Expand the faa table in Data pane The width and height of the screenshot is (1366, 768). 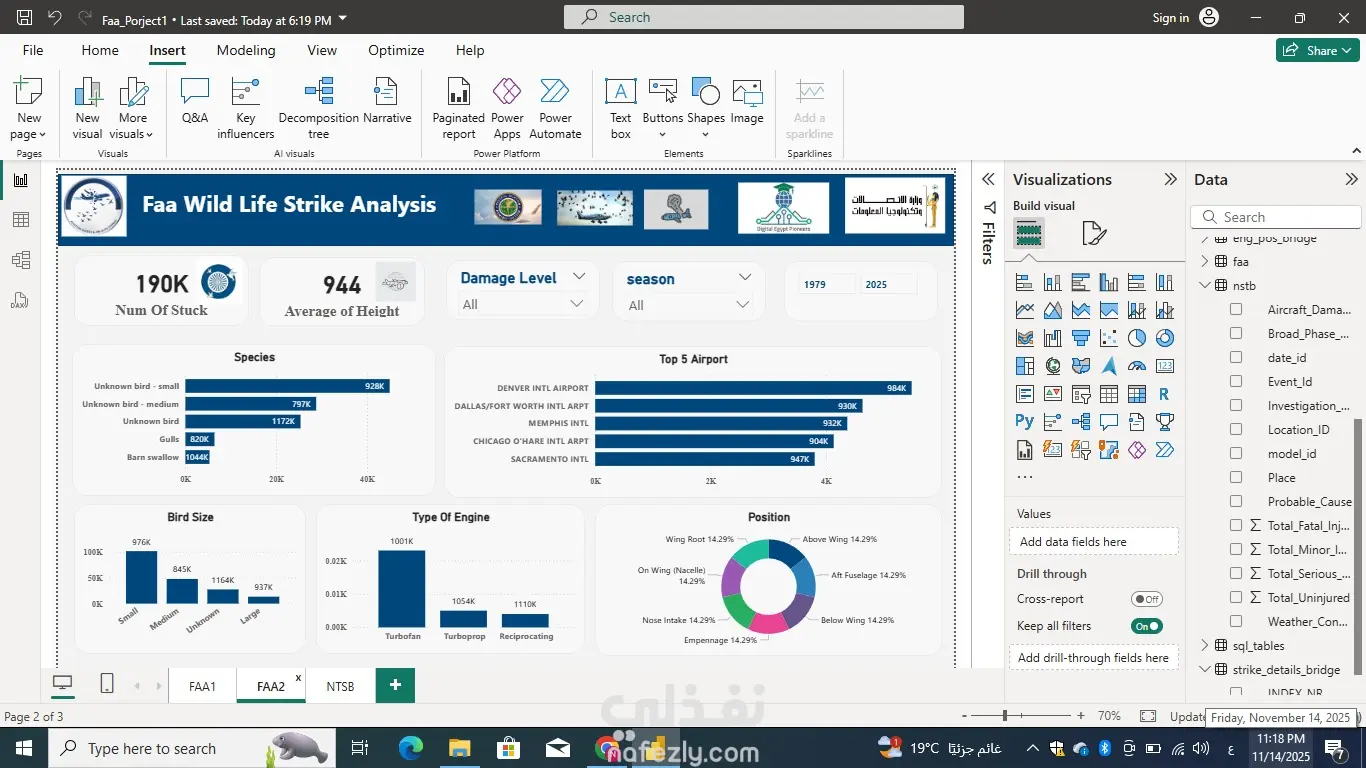point(1204,262)
